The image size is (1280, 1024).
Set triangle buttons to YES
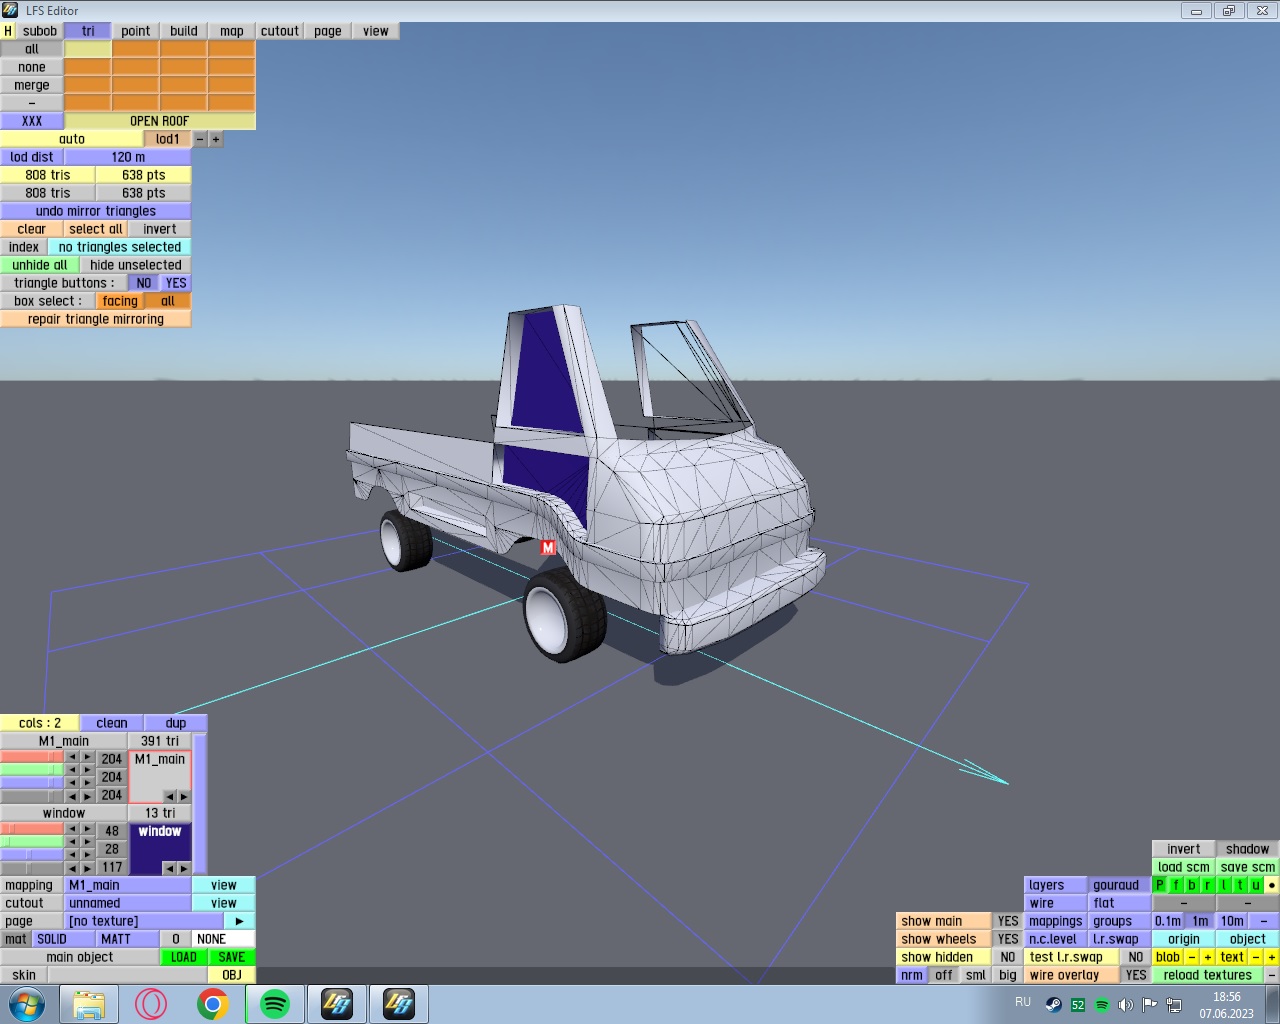(176, 283)
